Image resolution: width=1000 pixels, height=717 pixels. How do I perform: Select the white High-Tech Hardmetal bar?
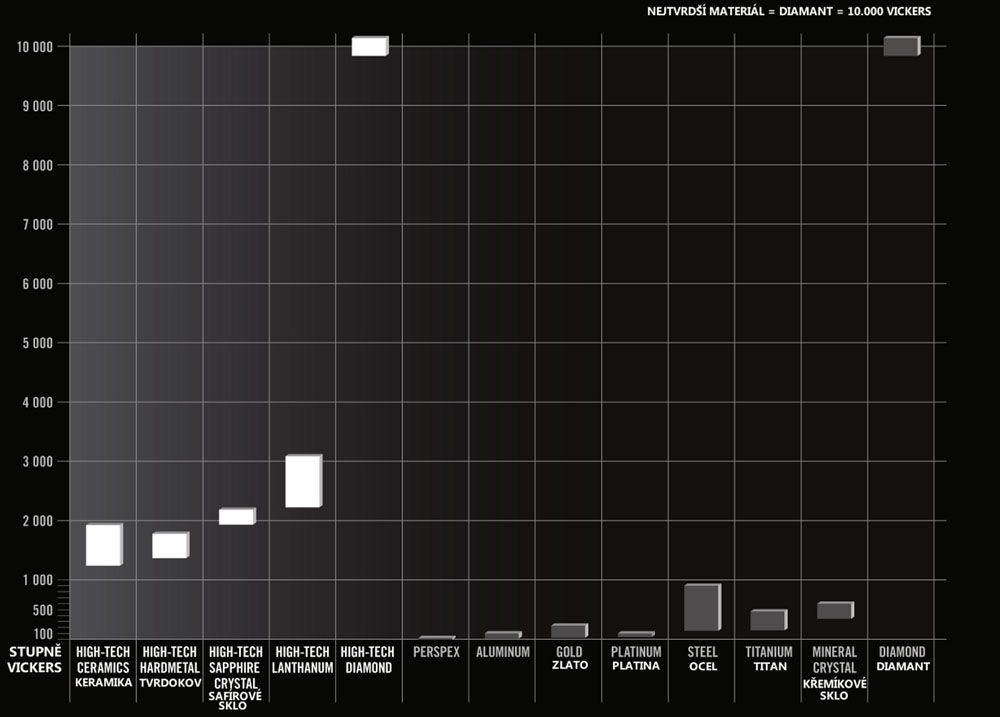pos(169,545)
